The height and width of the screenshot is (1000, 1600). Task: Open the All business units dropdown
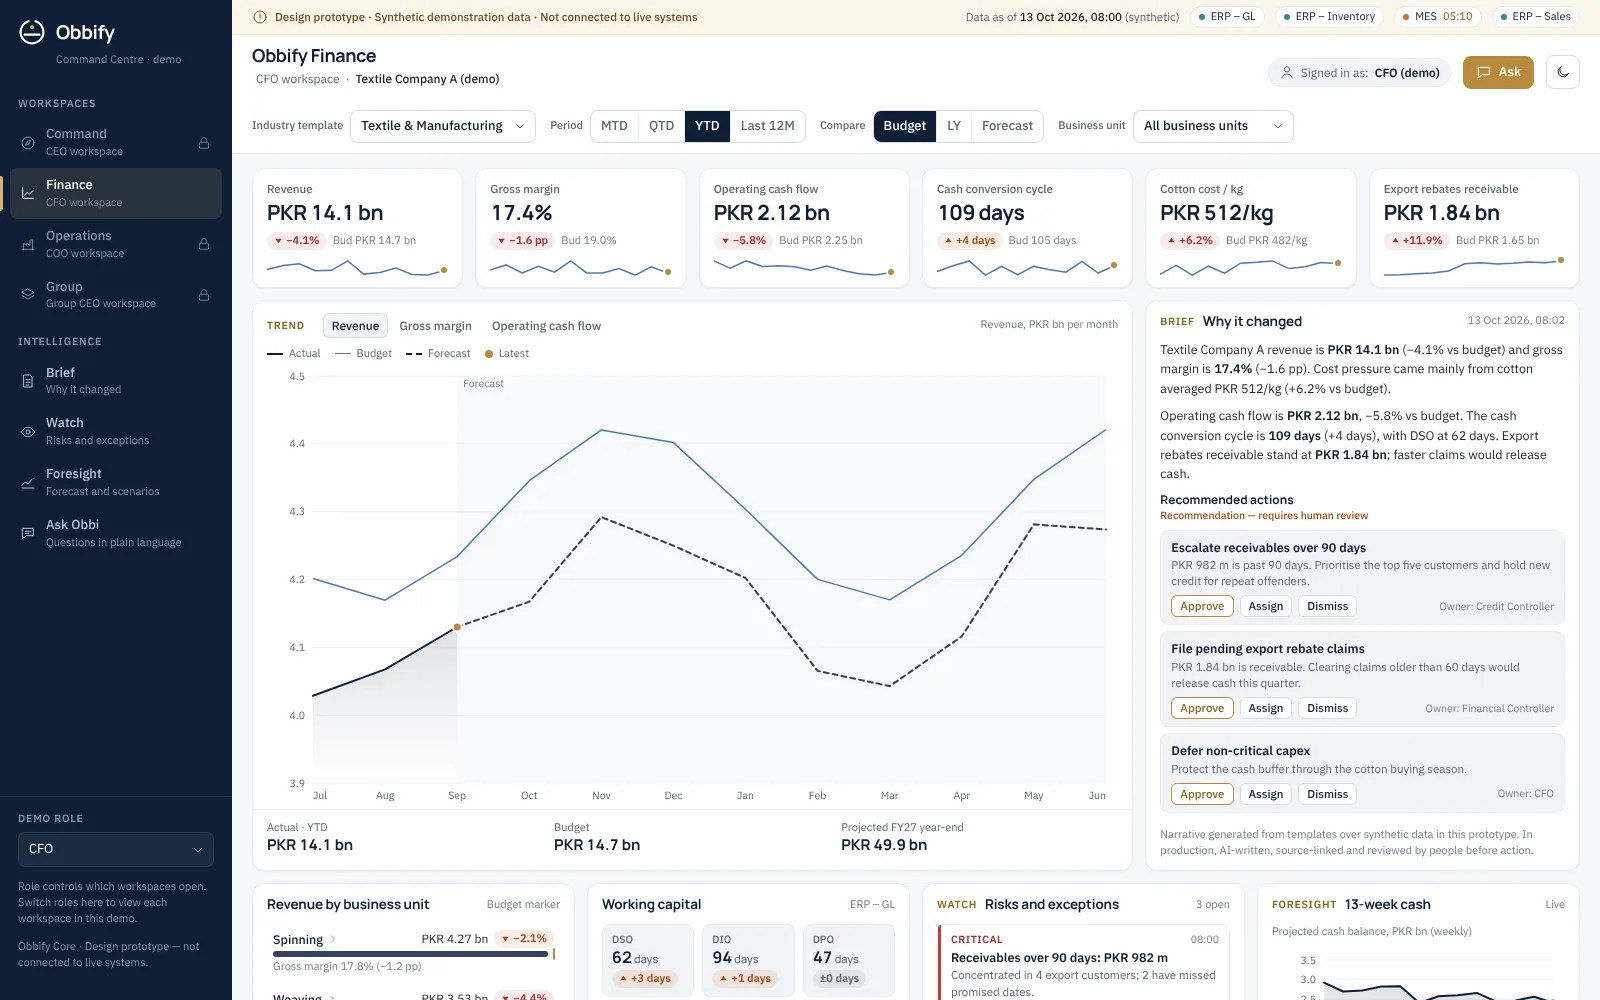(1213, 126)
